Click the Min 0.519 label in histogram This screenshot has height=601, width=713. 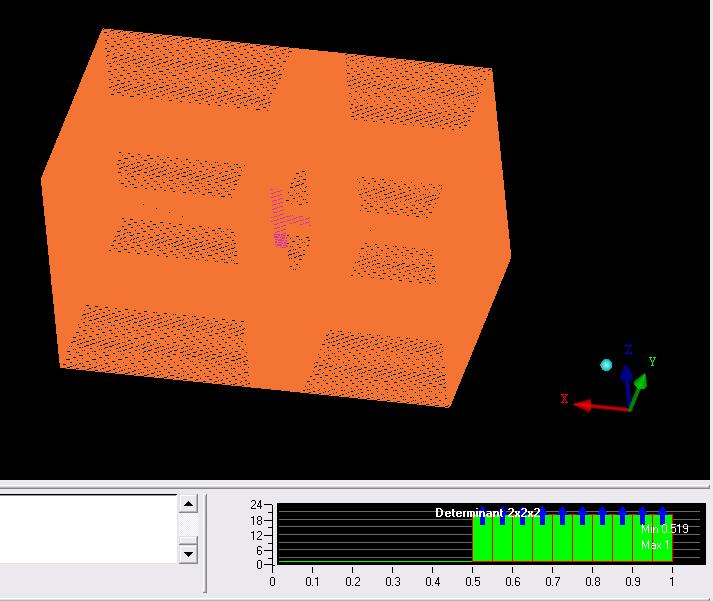pos(664,529)
